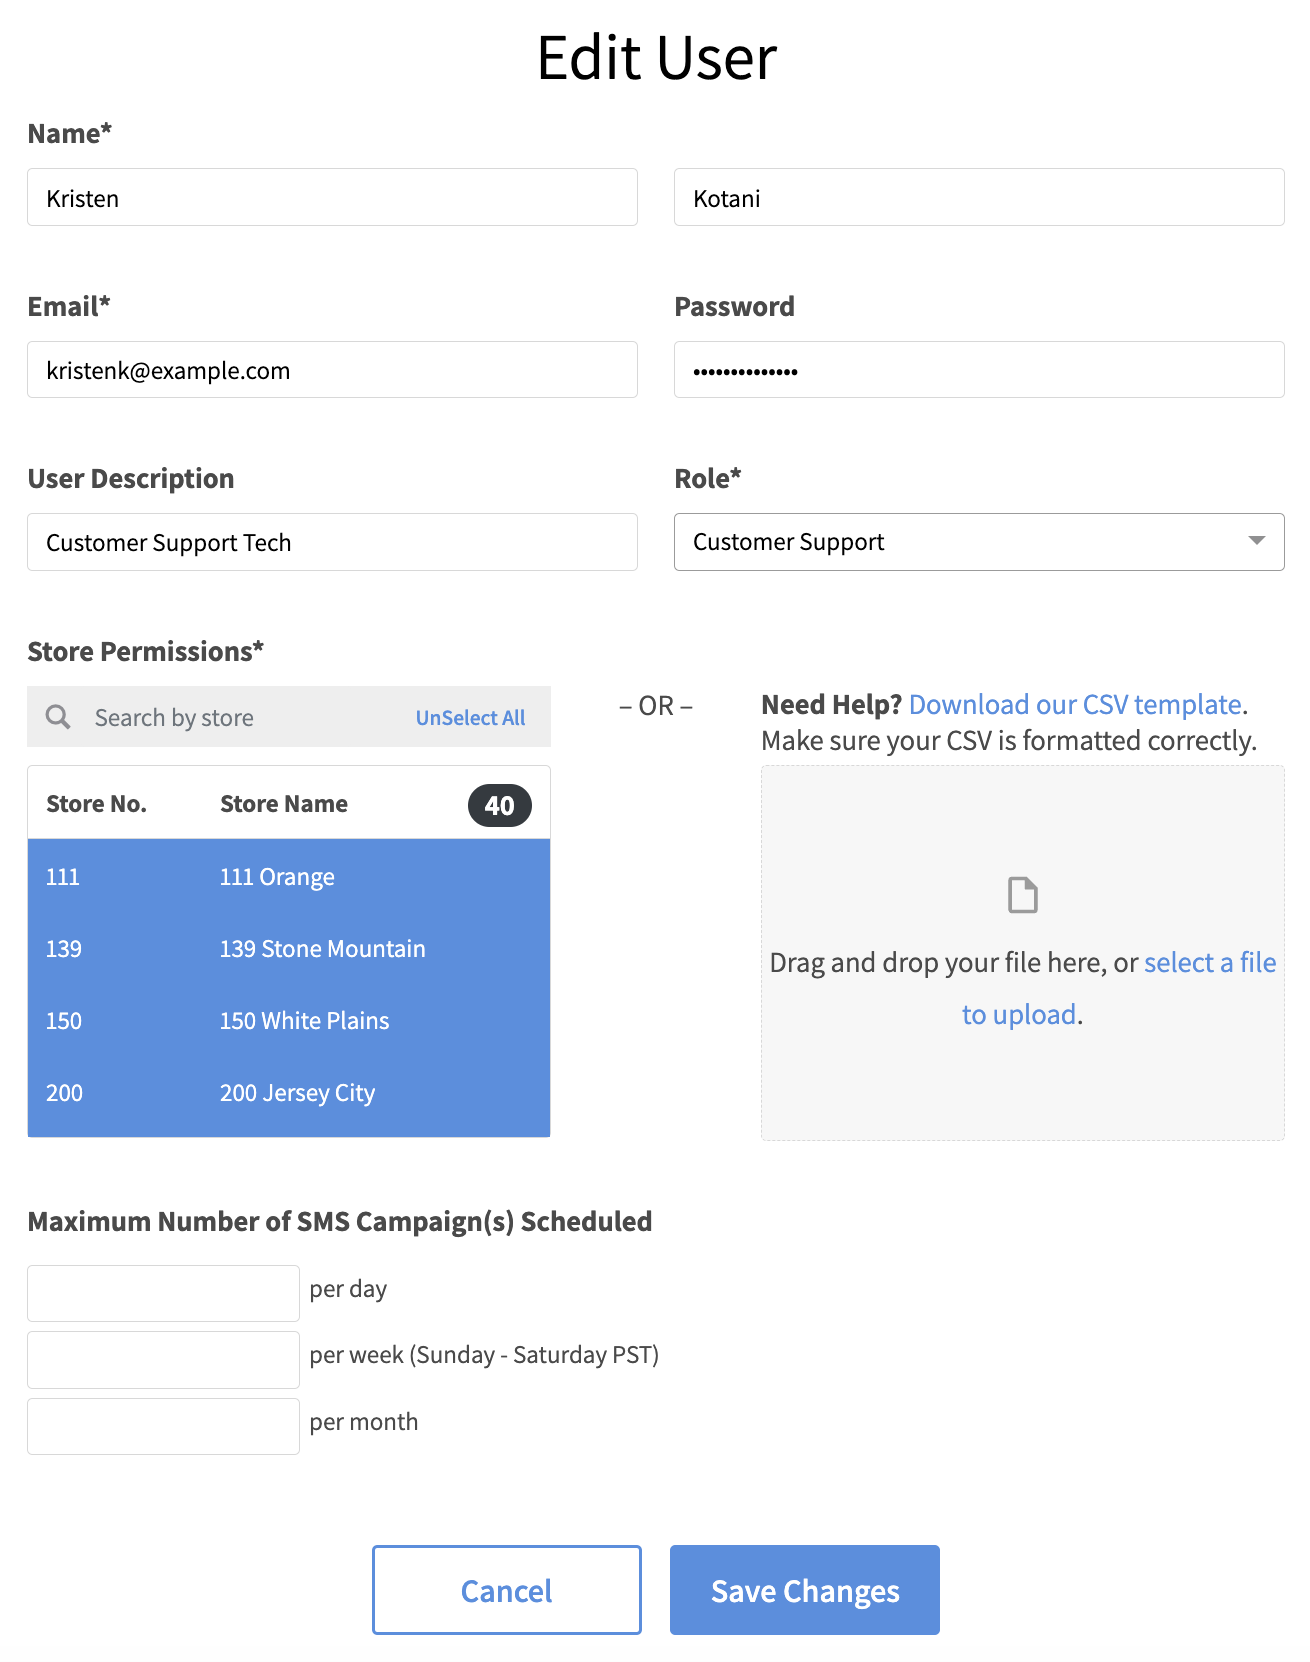
Task: Toggle store 139 Stone Mountain row
Action: (x=288, y=949)
